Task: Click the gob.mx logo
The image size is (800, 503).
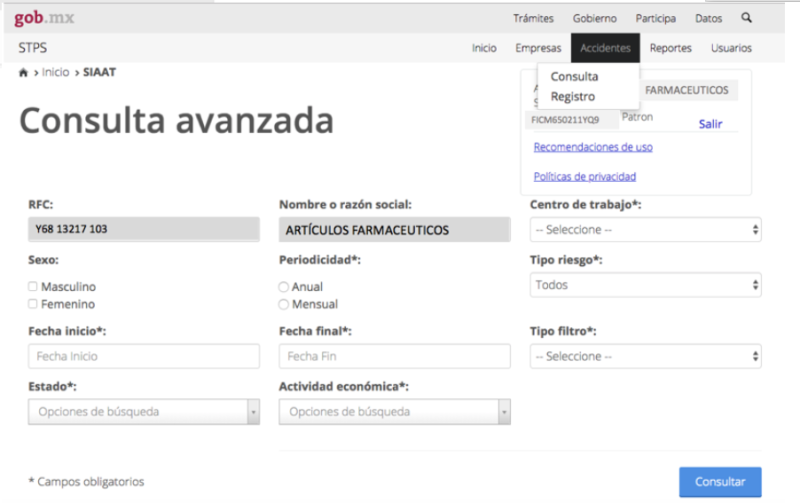Action: 44,18
